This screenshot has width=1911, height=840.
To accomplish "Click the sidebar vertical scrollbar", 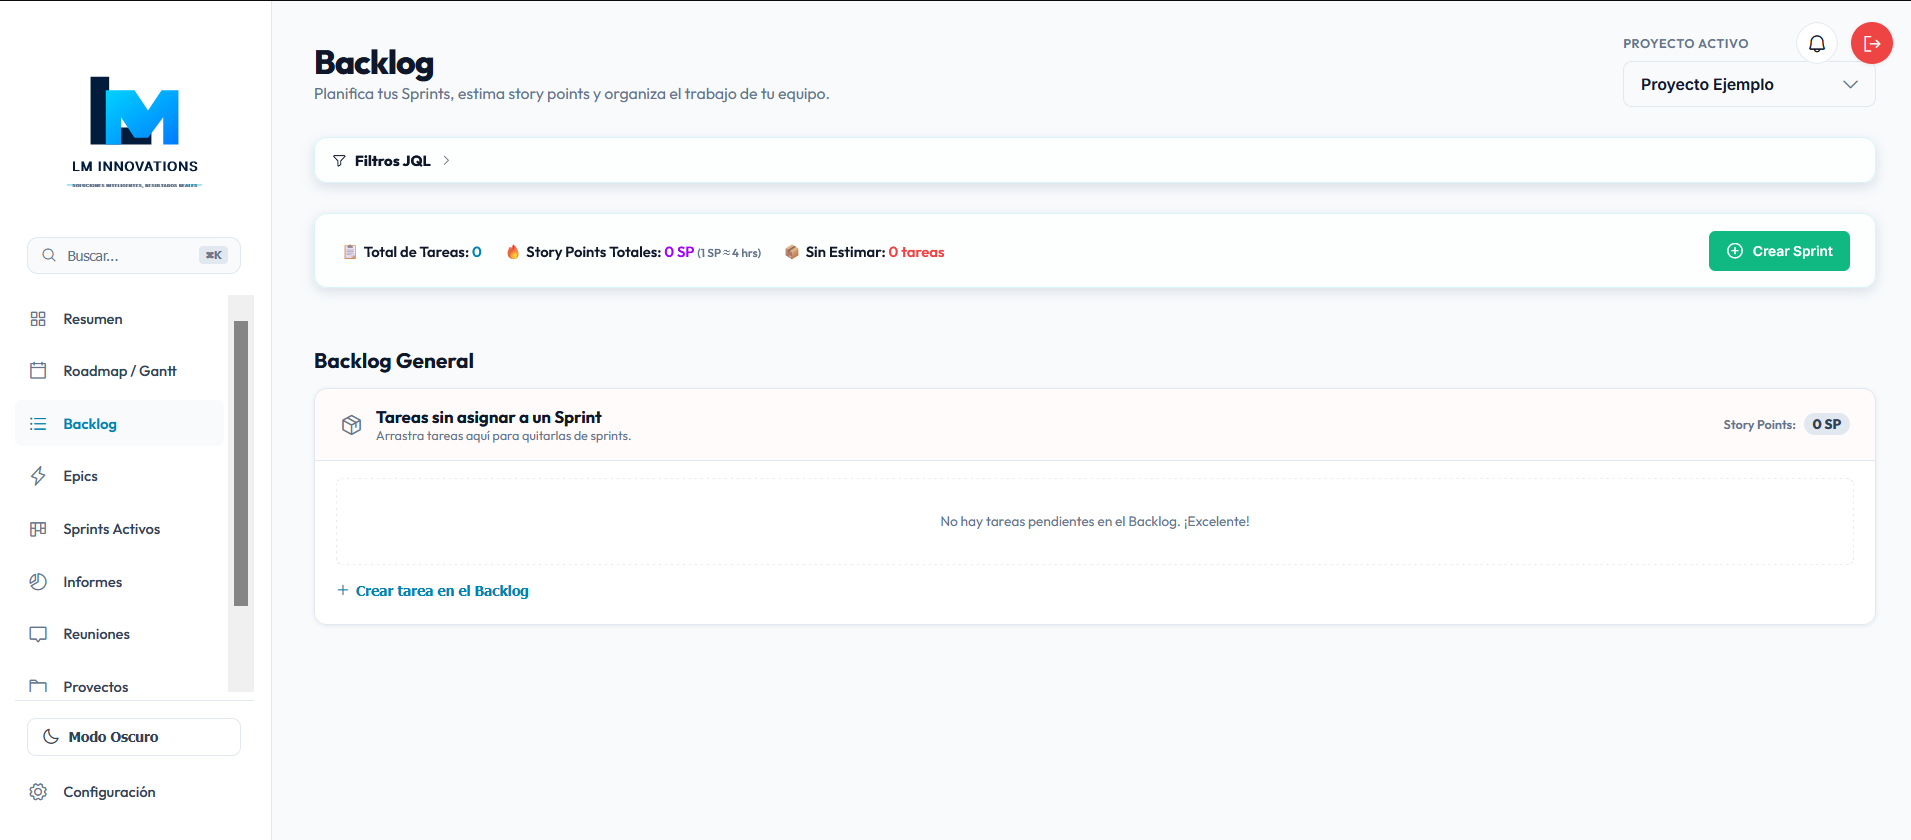I will click(241, 463).
